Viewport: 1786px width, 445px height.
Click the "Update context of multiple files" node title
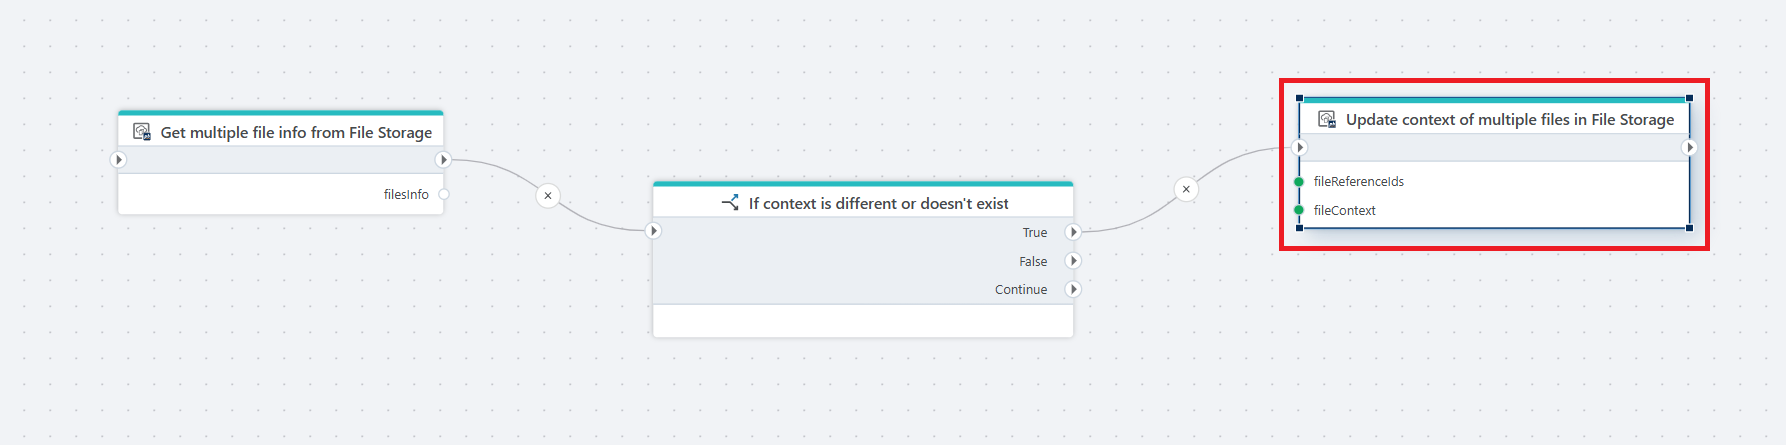1509,120
